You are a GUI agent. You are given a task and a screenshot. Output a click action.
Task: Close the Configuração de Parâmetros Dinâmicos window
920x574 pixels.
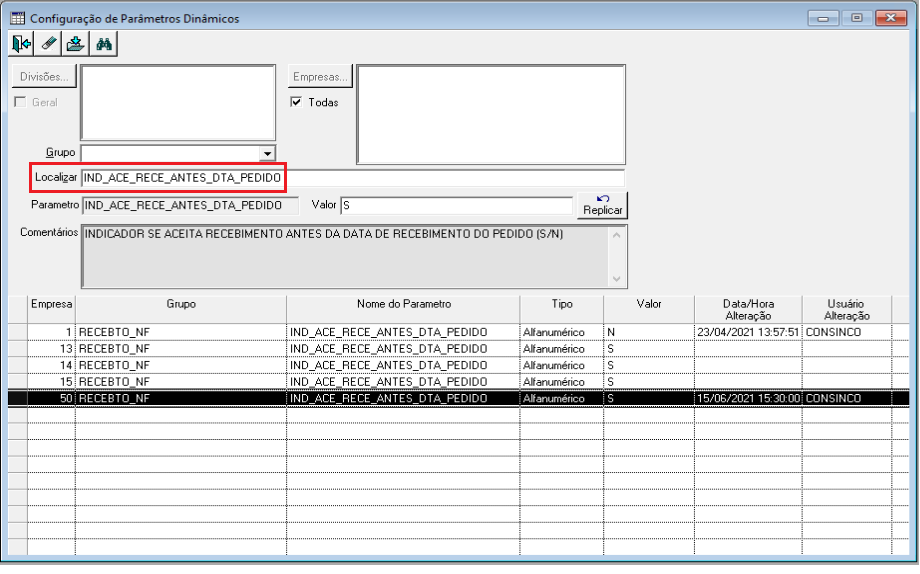pyautogui.click(x=891, y=18)
